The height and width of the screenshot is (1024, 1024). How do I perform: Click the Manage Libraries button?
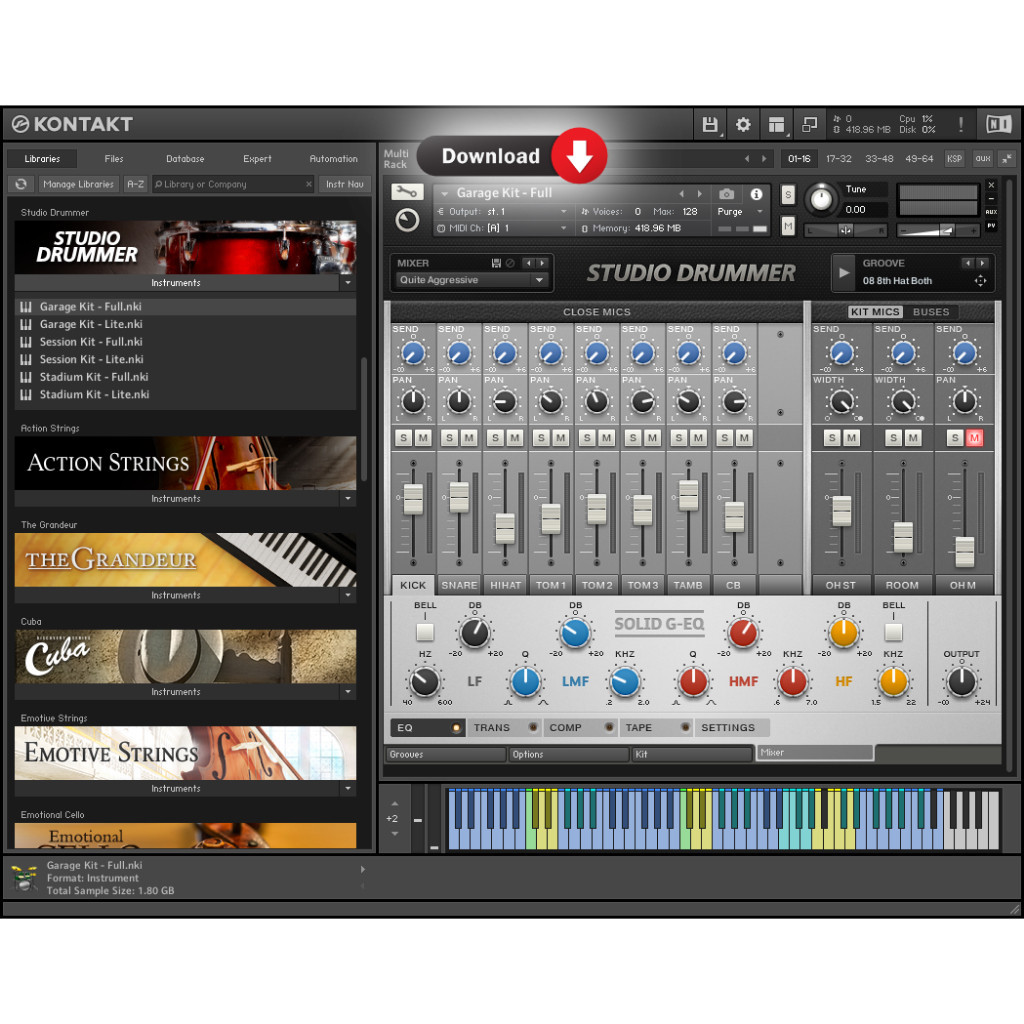(x=78, y=184)
